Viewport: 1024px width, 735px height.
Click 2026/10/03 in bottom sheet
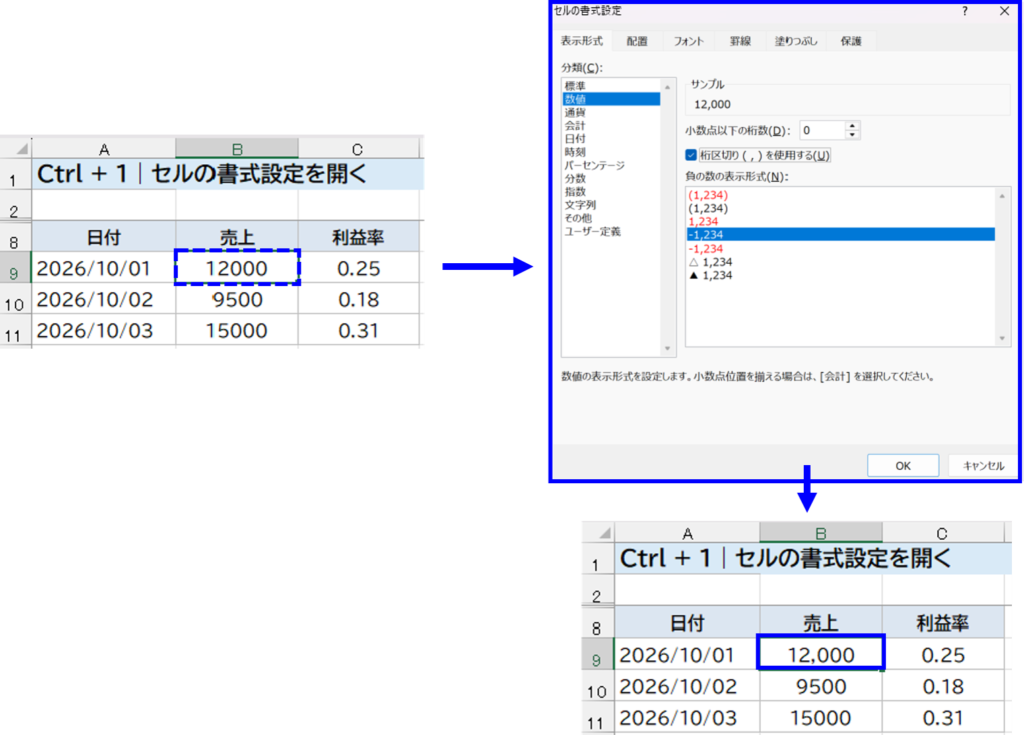(x=687, y=717)
